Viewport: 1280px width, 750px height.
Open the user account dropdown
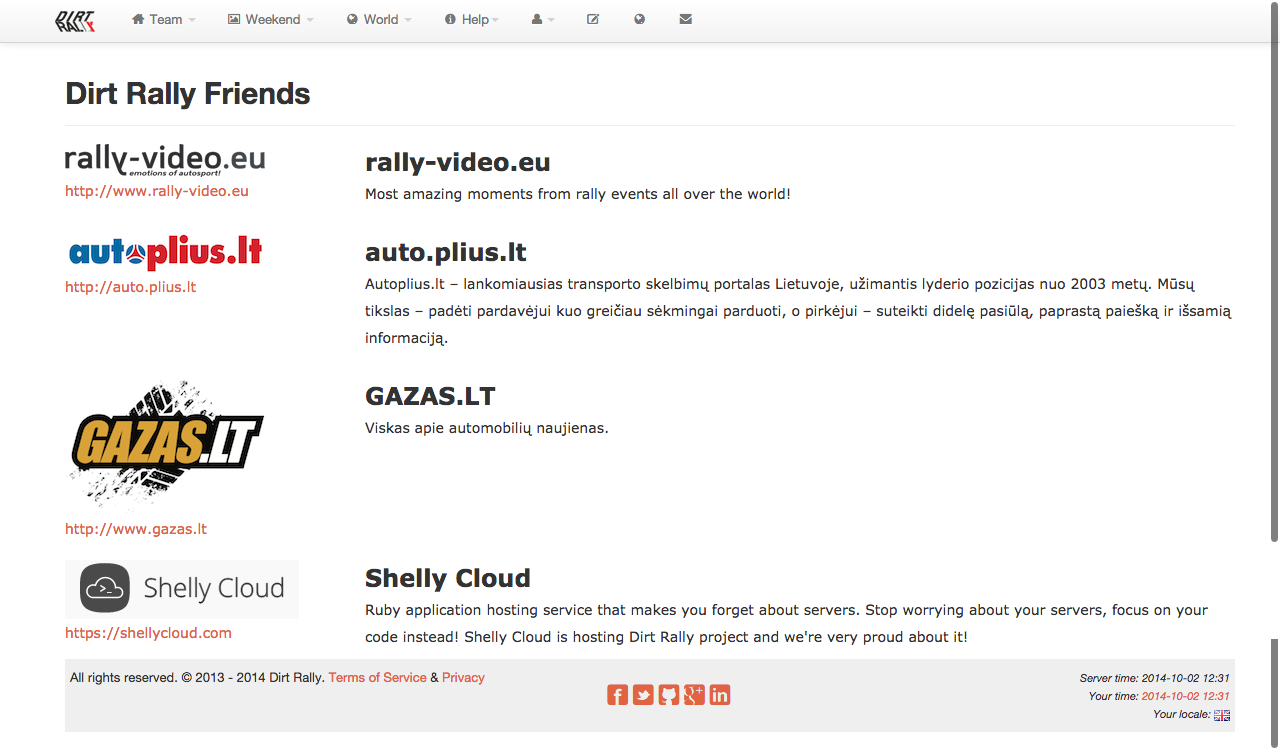(x=543, y=19)
